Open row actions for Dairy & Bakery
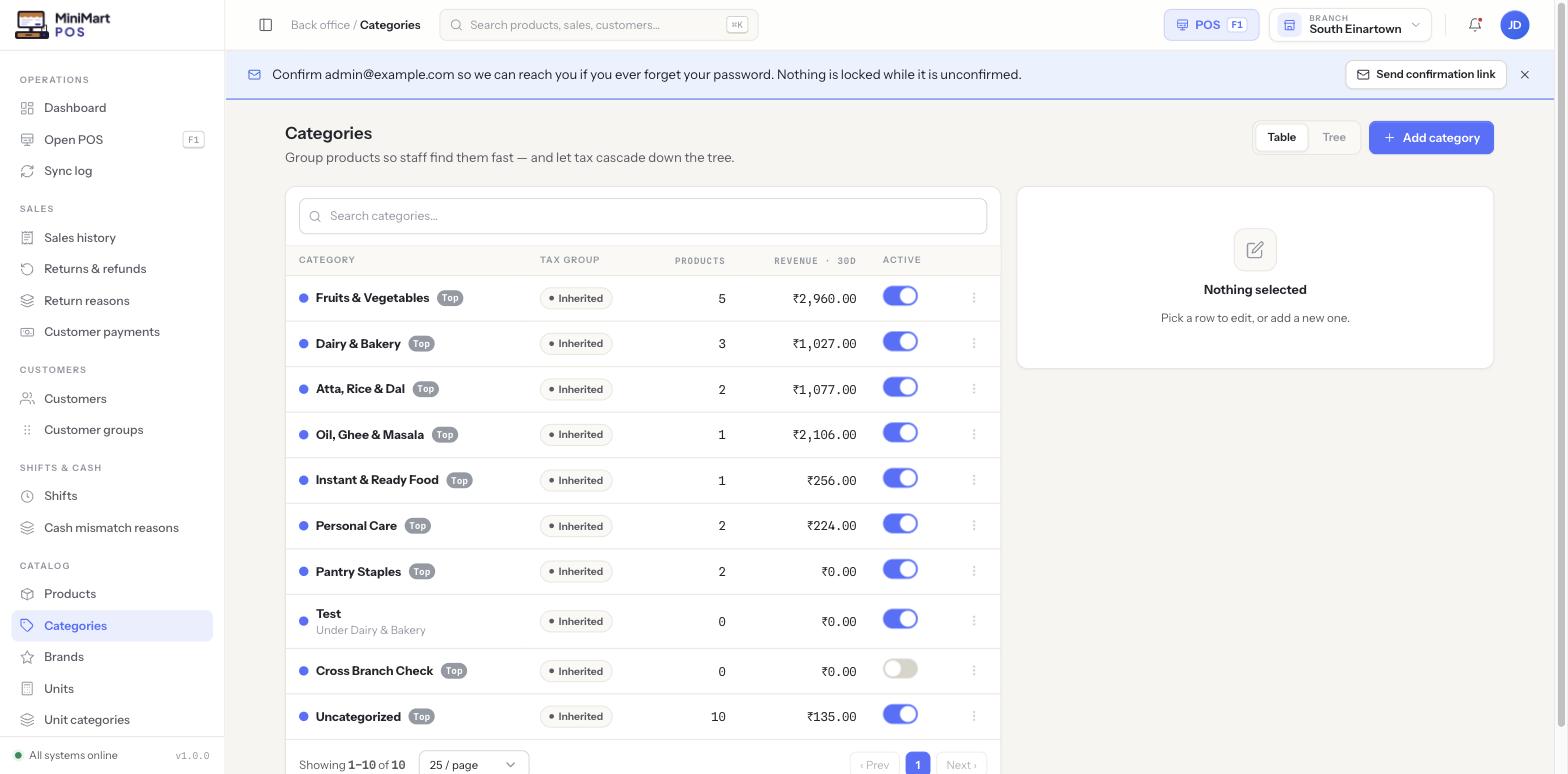1568x774 pixels. [974, 343]
